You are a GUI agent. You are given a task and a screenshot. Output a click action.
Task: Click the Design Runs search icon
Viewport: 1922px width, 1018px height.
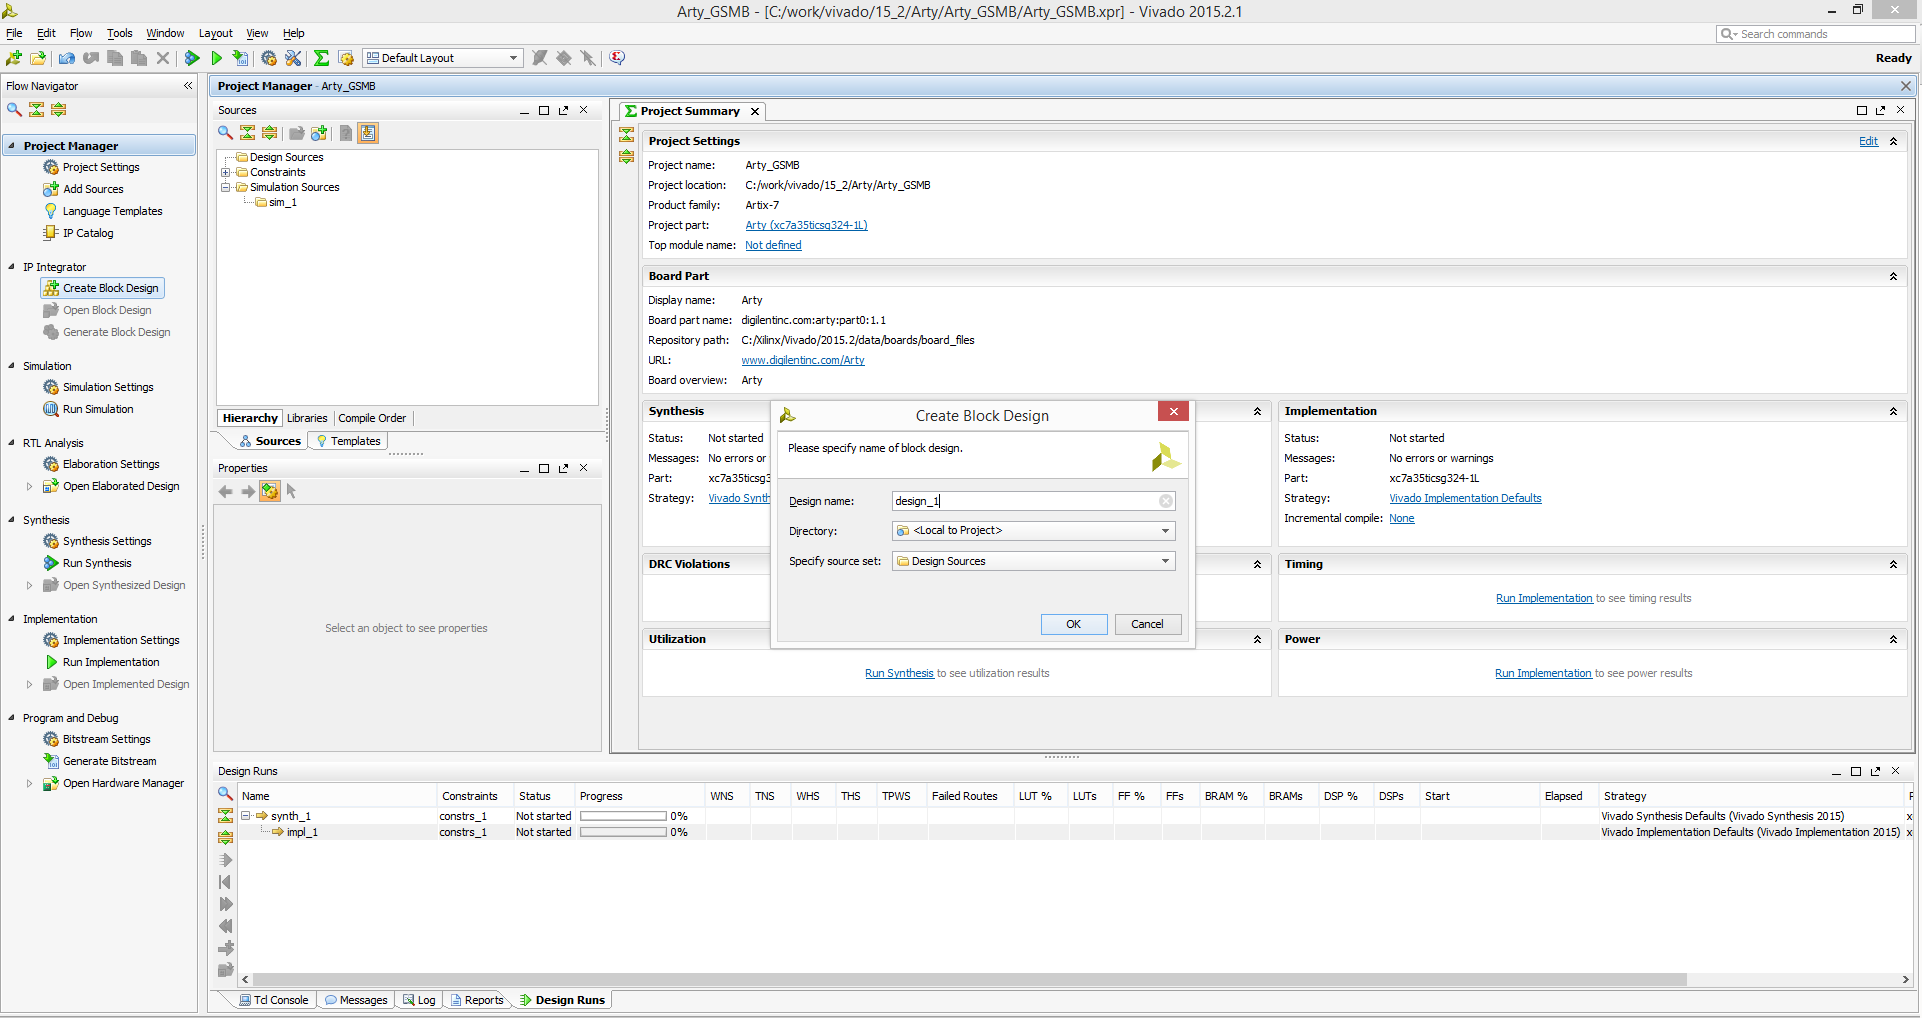[226, 794]
